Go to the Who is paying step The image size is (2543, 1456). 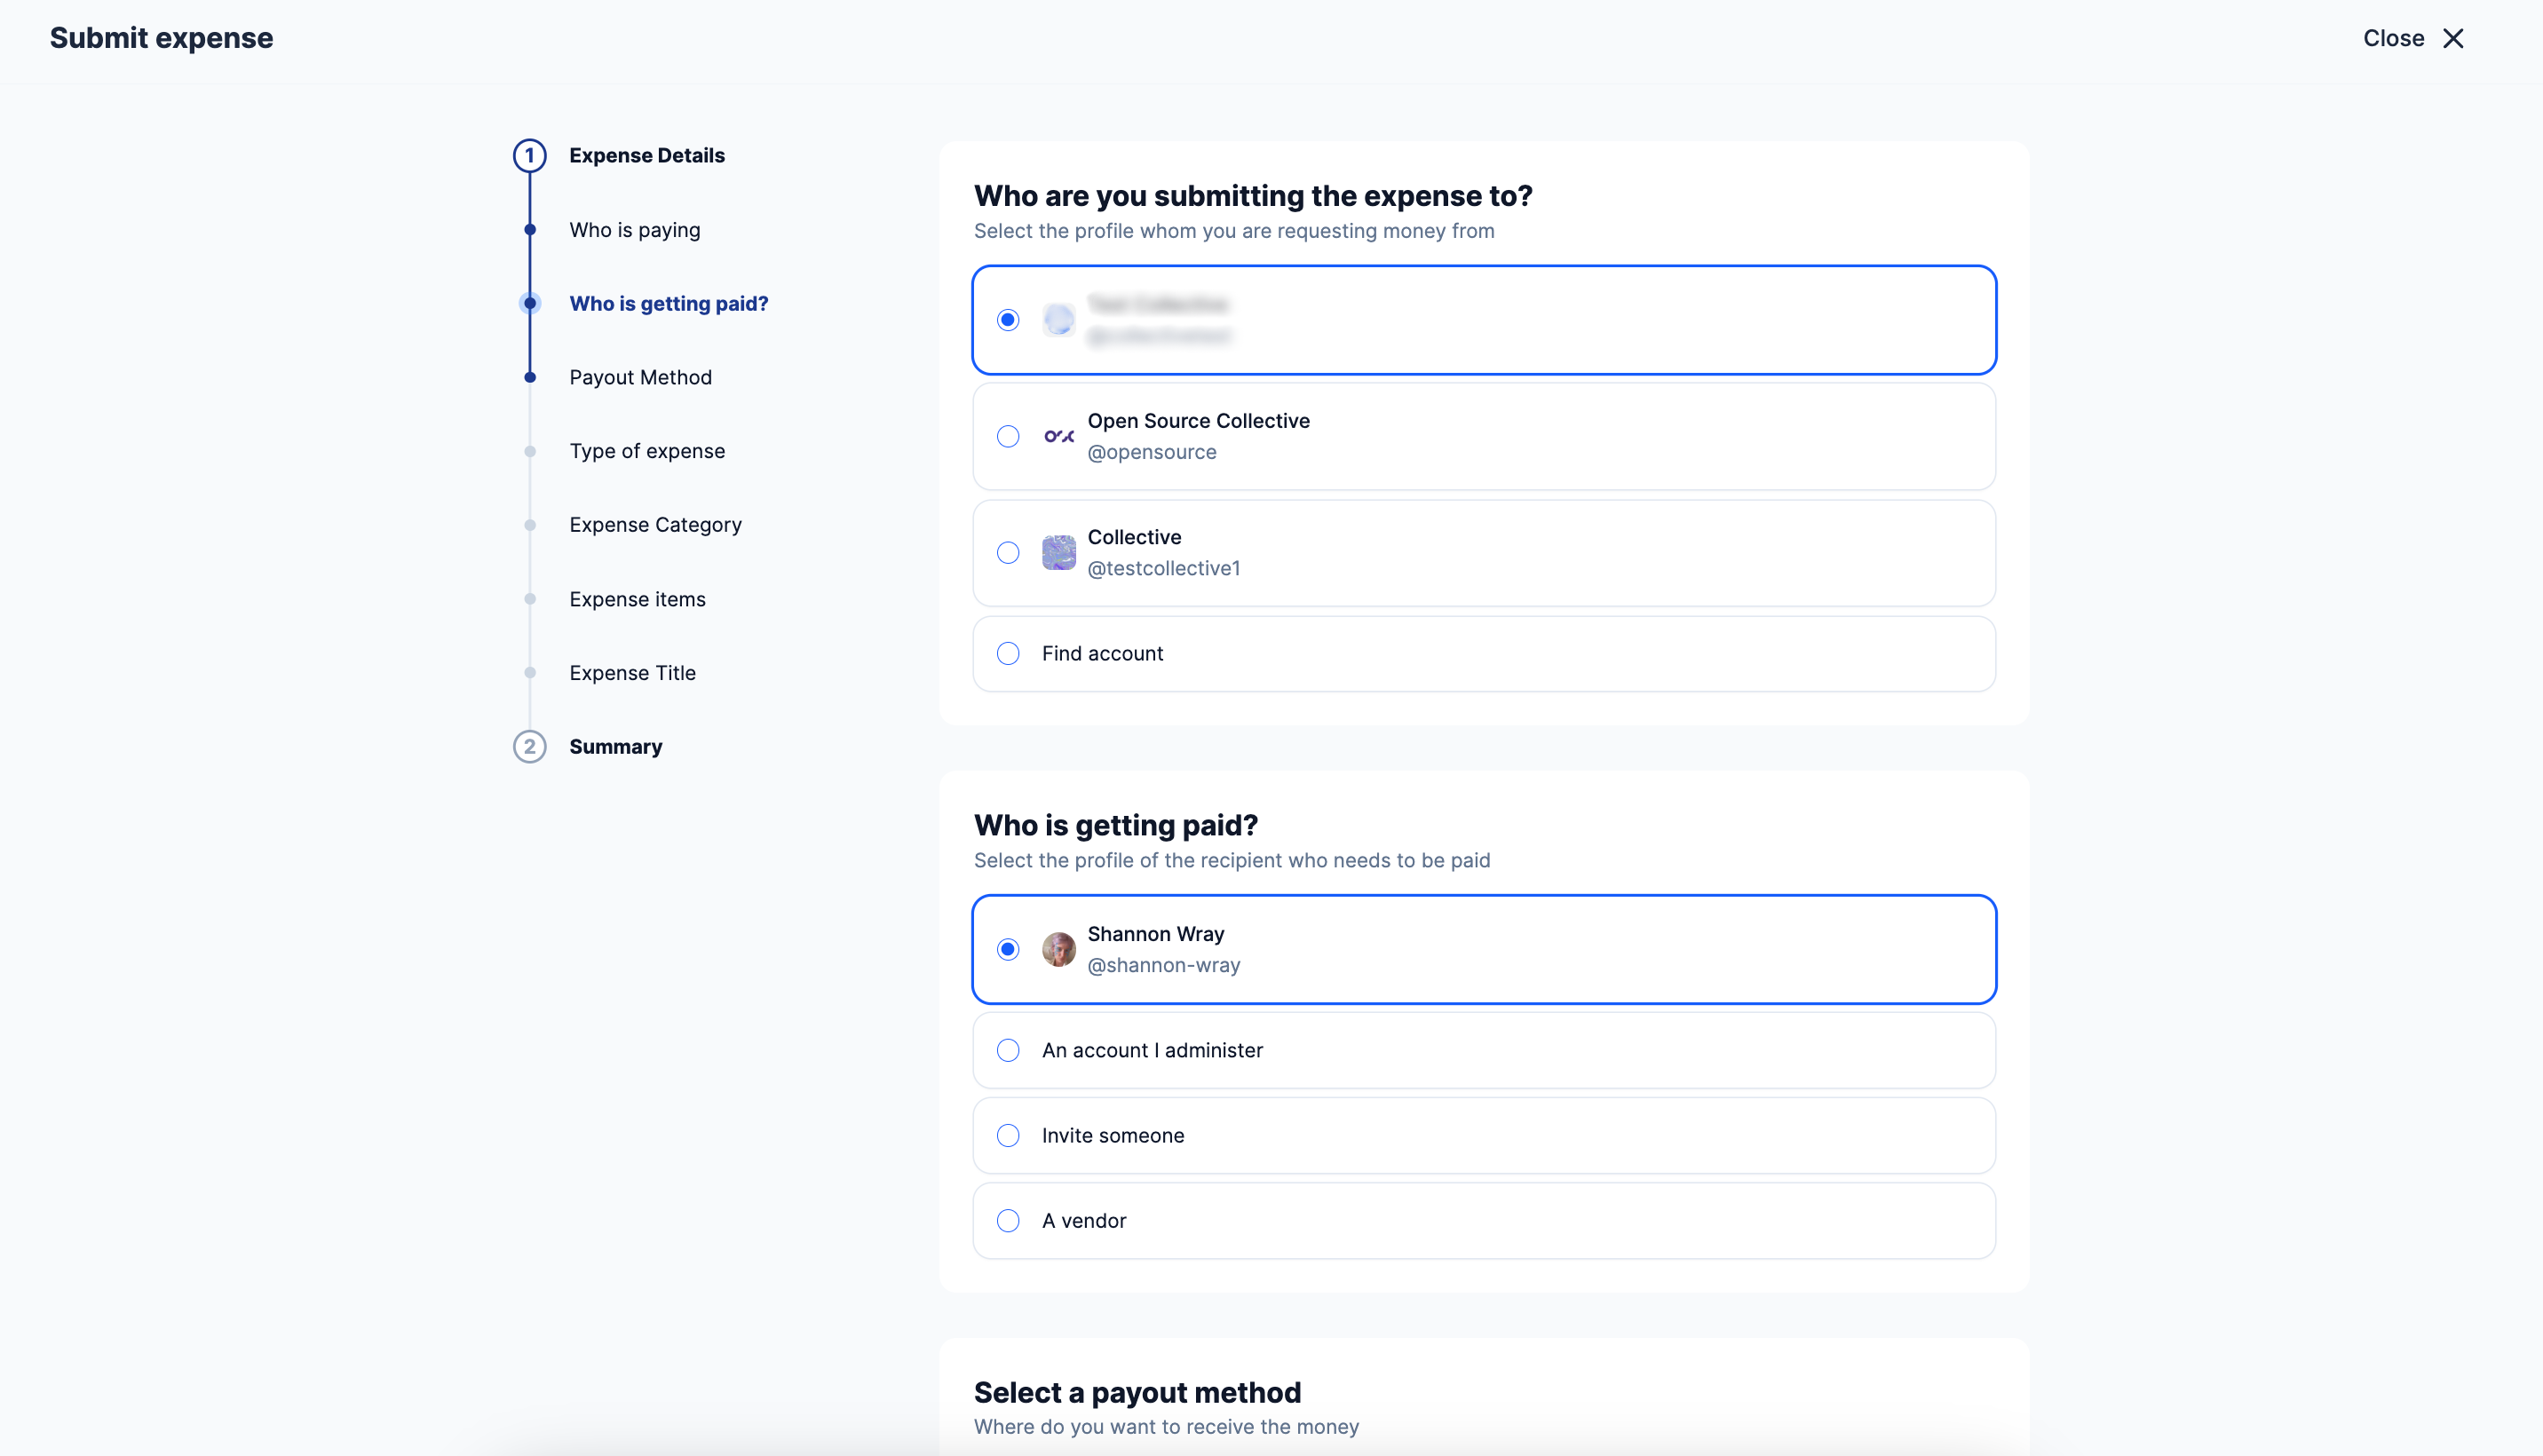[x=634, y=230]
